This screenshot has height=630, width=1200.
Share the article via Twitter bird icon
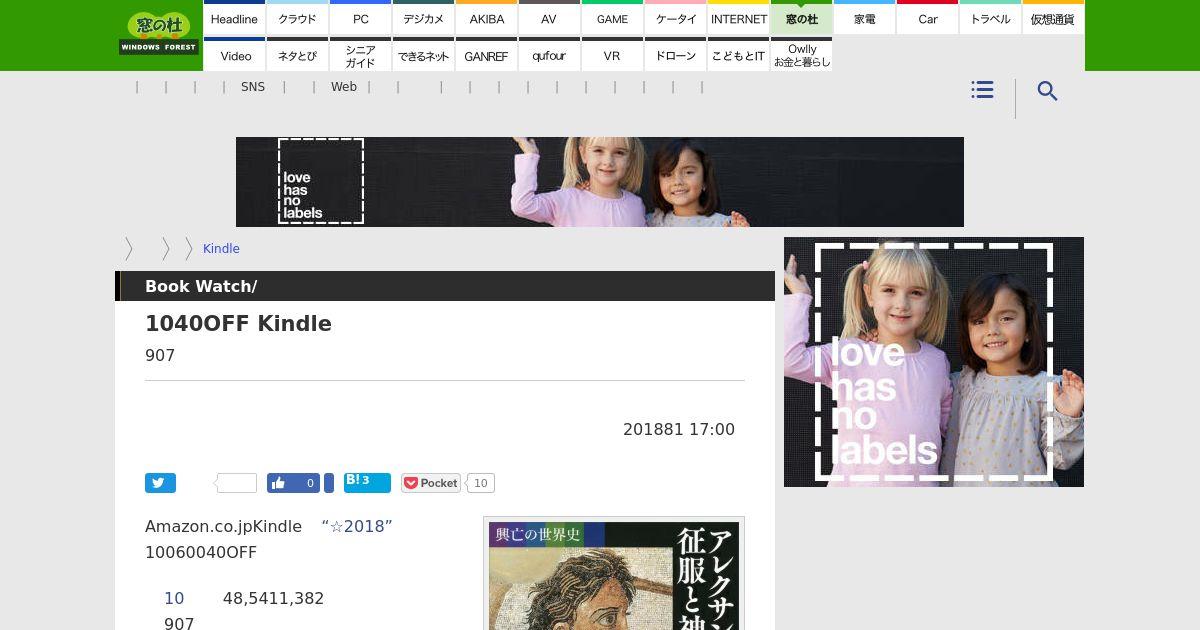coord(160,483)
